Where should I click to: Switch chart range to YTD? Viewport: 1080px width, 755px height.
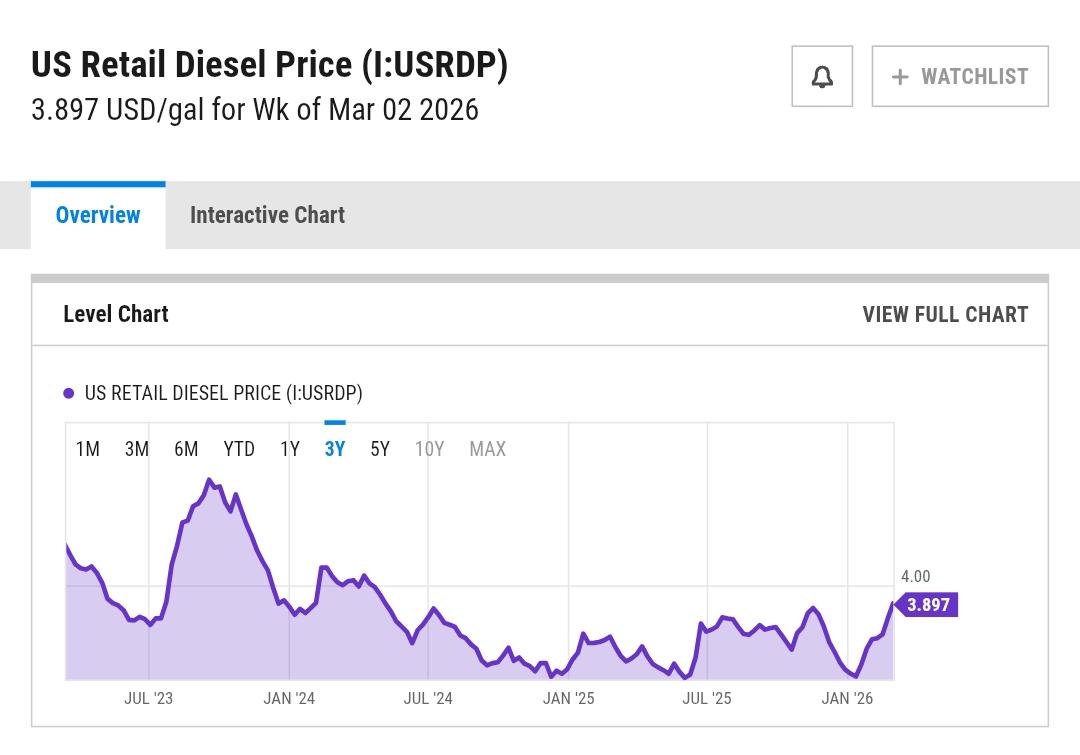(x=239, y=449)
